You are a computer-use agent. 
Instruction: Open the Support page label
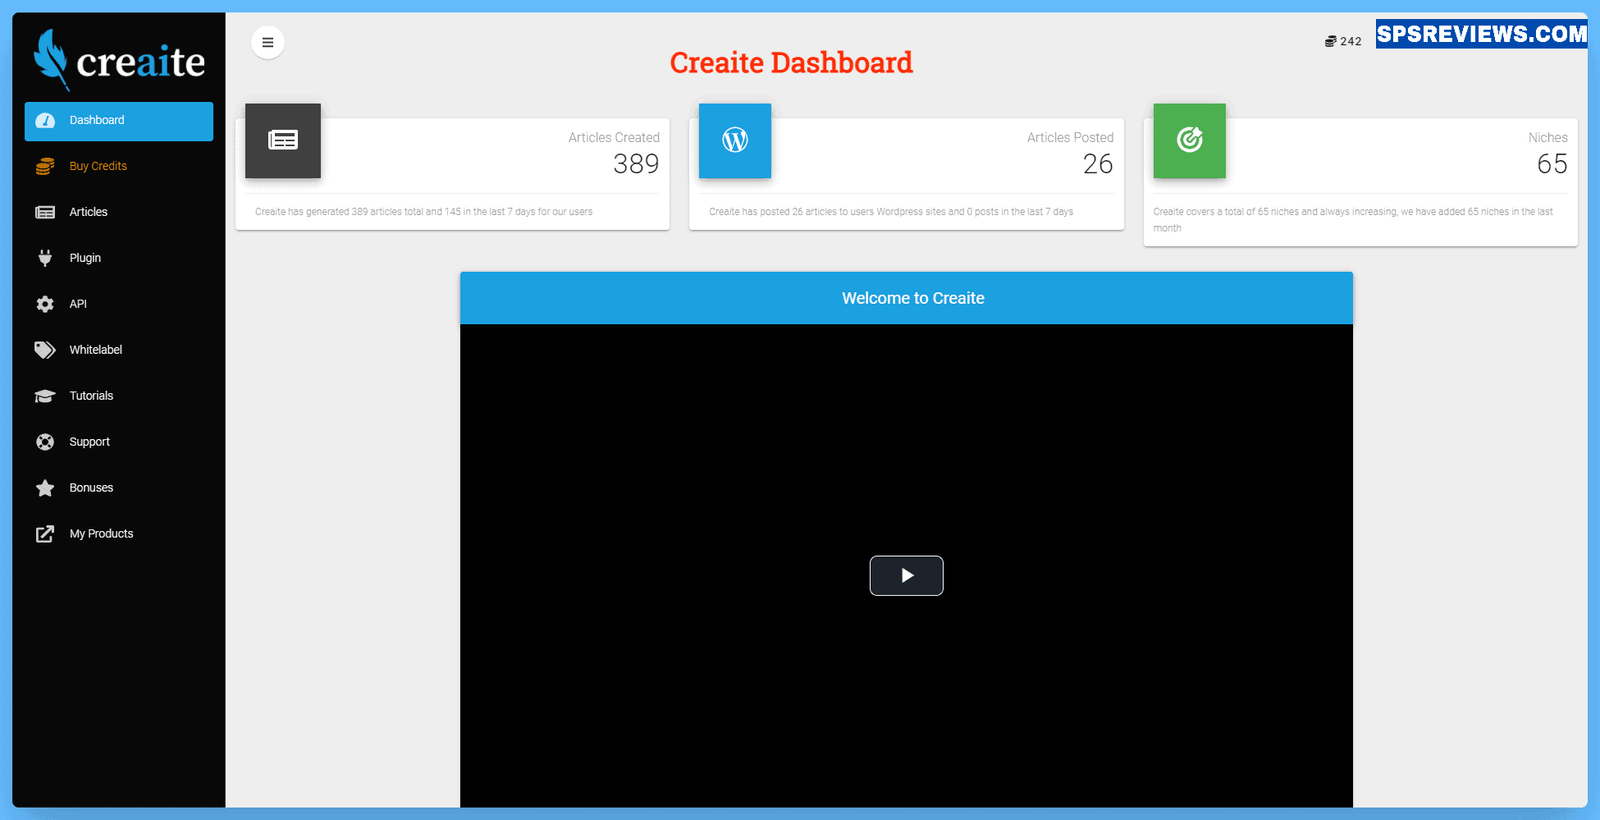click(x=90, y=442)
